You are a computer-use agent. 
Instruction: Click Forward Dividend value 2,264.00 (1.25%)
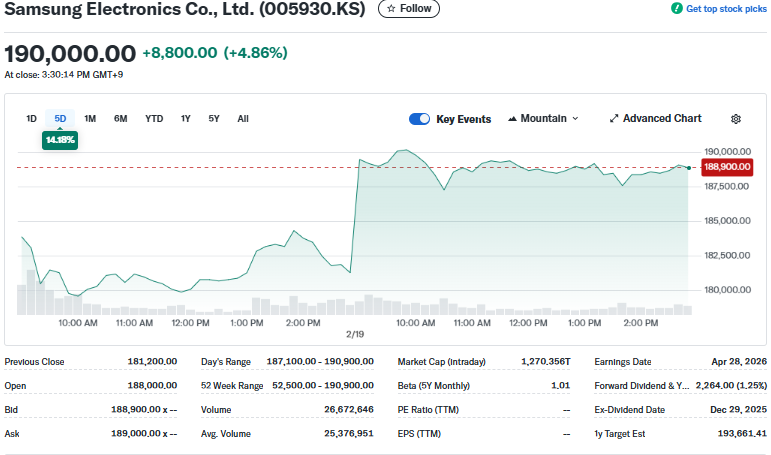click(x=731, y=386)
